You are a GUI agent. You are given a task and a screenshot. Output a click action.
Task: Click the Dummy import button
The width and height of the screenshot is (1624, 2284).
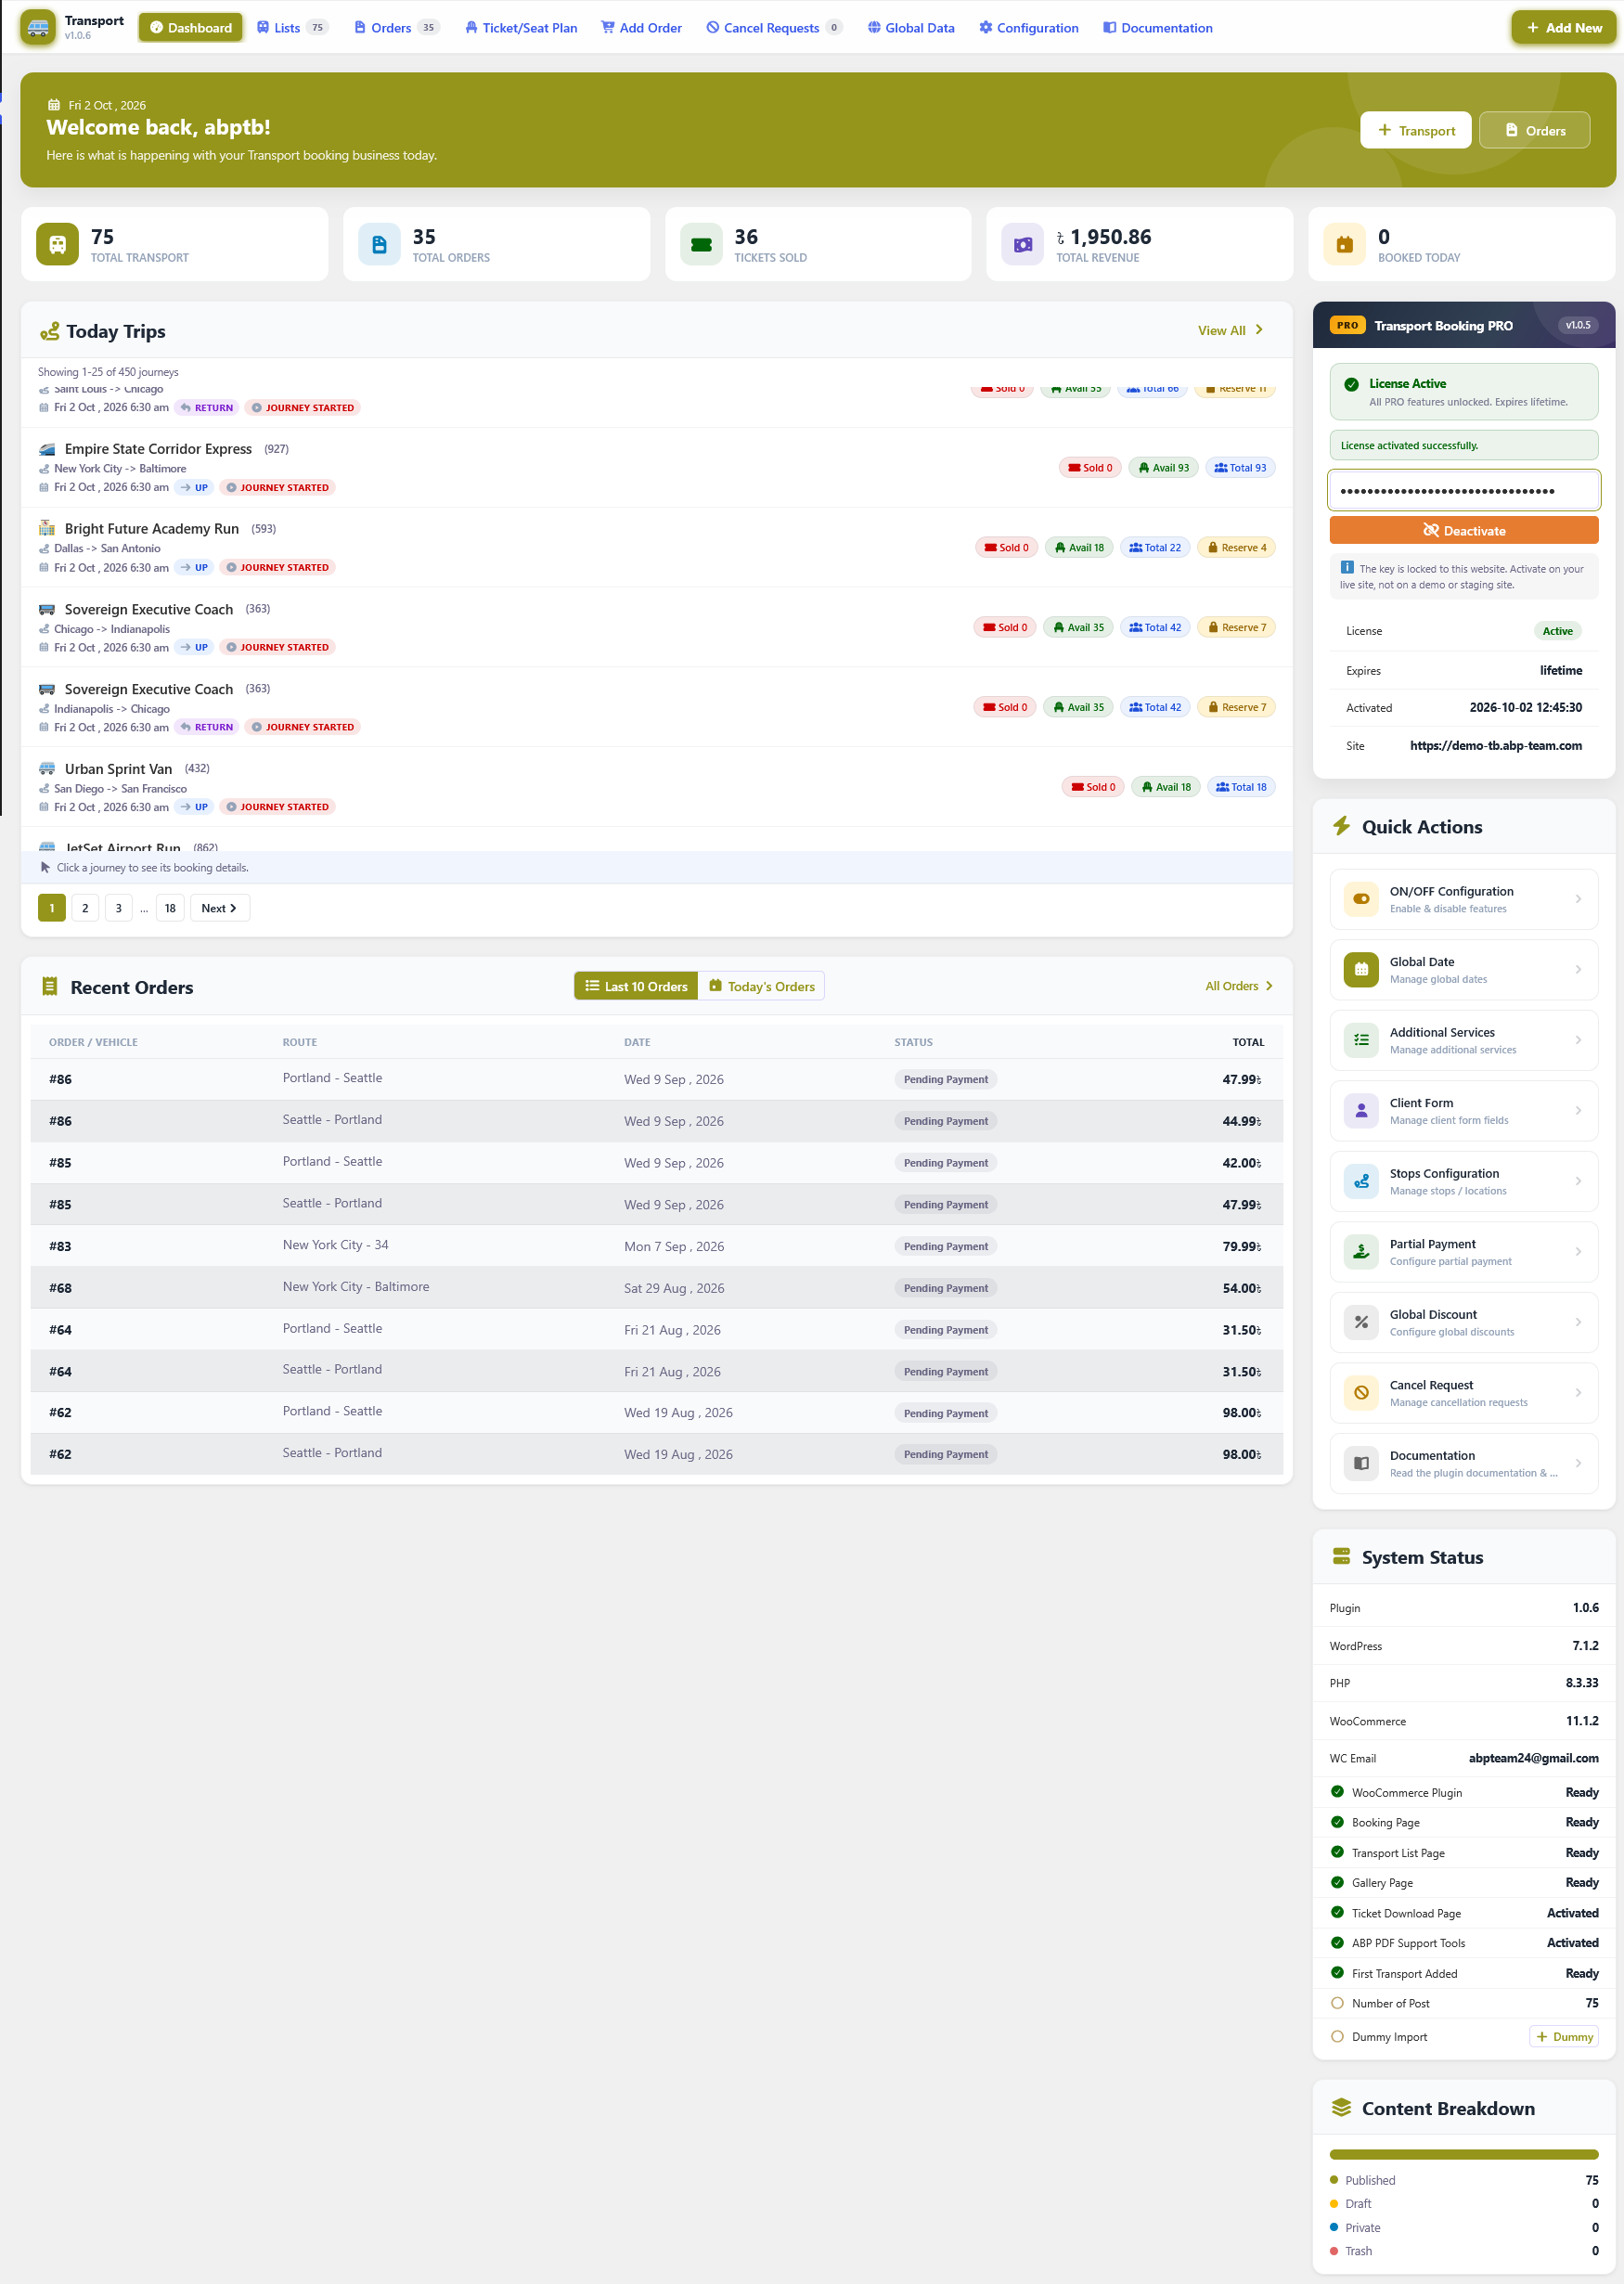[1563, 2036]
